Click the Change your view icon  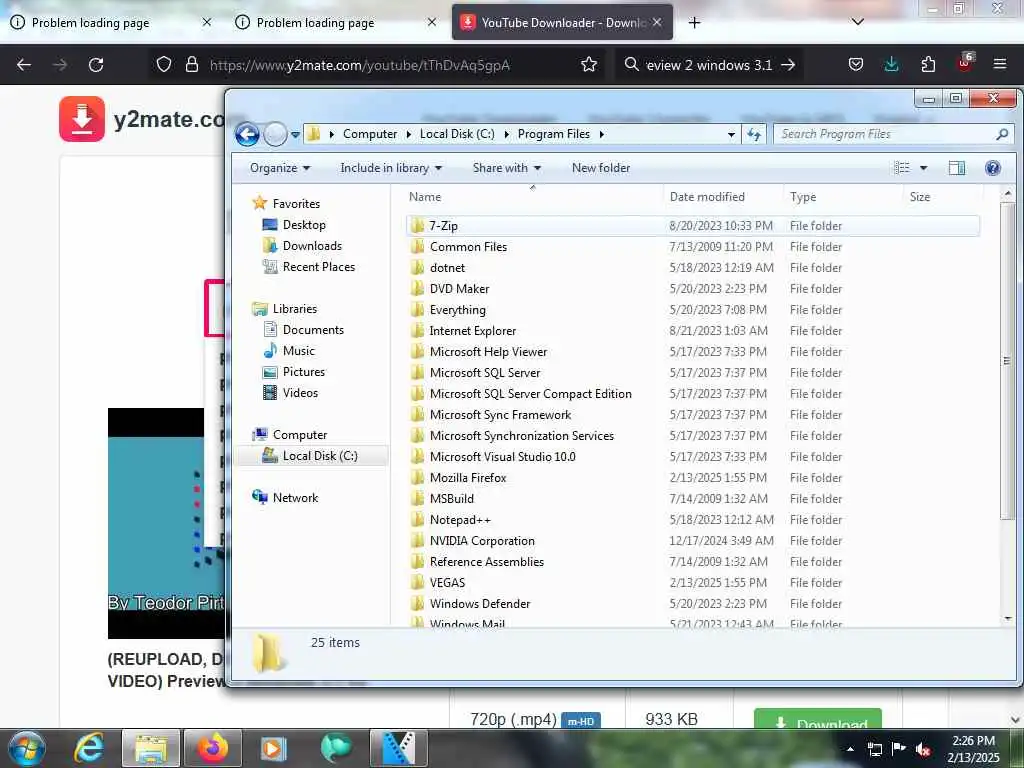(x=901, y=168)
